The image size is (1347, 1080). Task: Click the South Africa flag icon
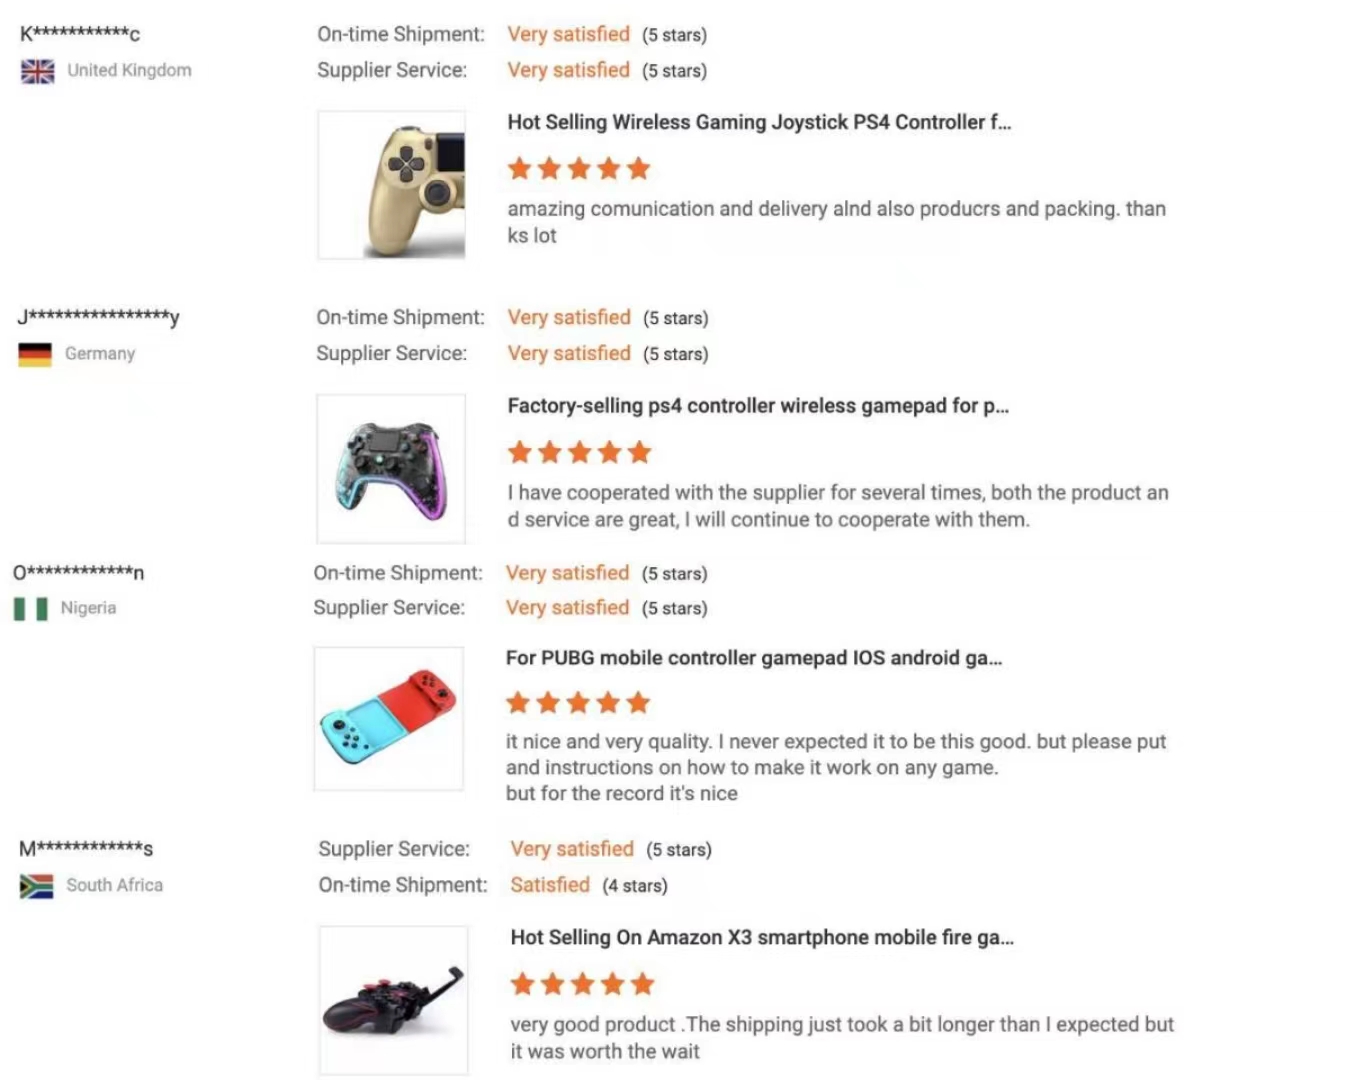coord(36,886)
